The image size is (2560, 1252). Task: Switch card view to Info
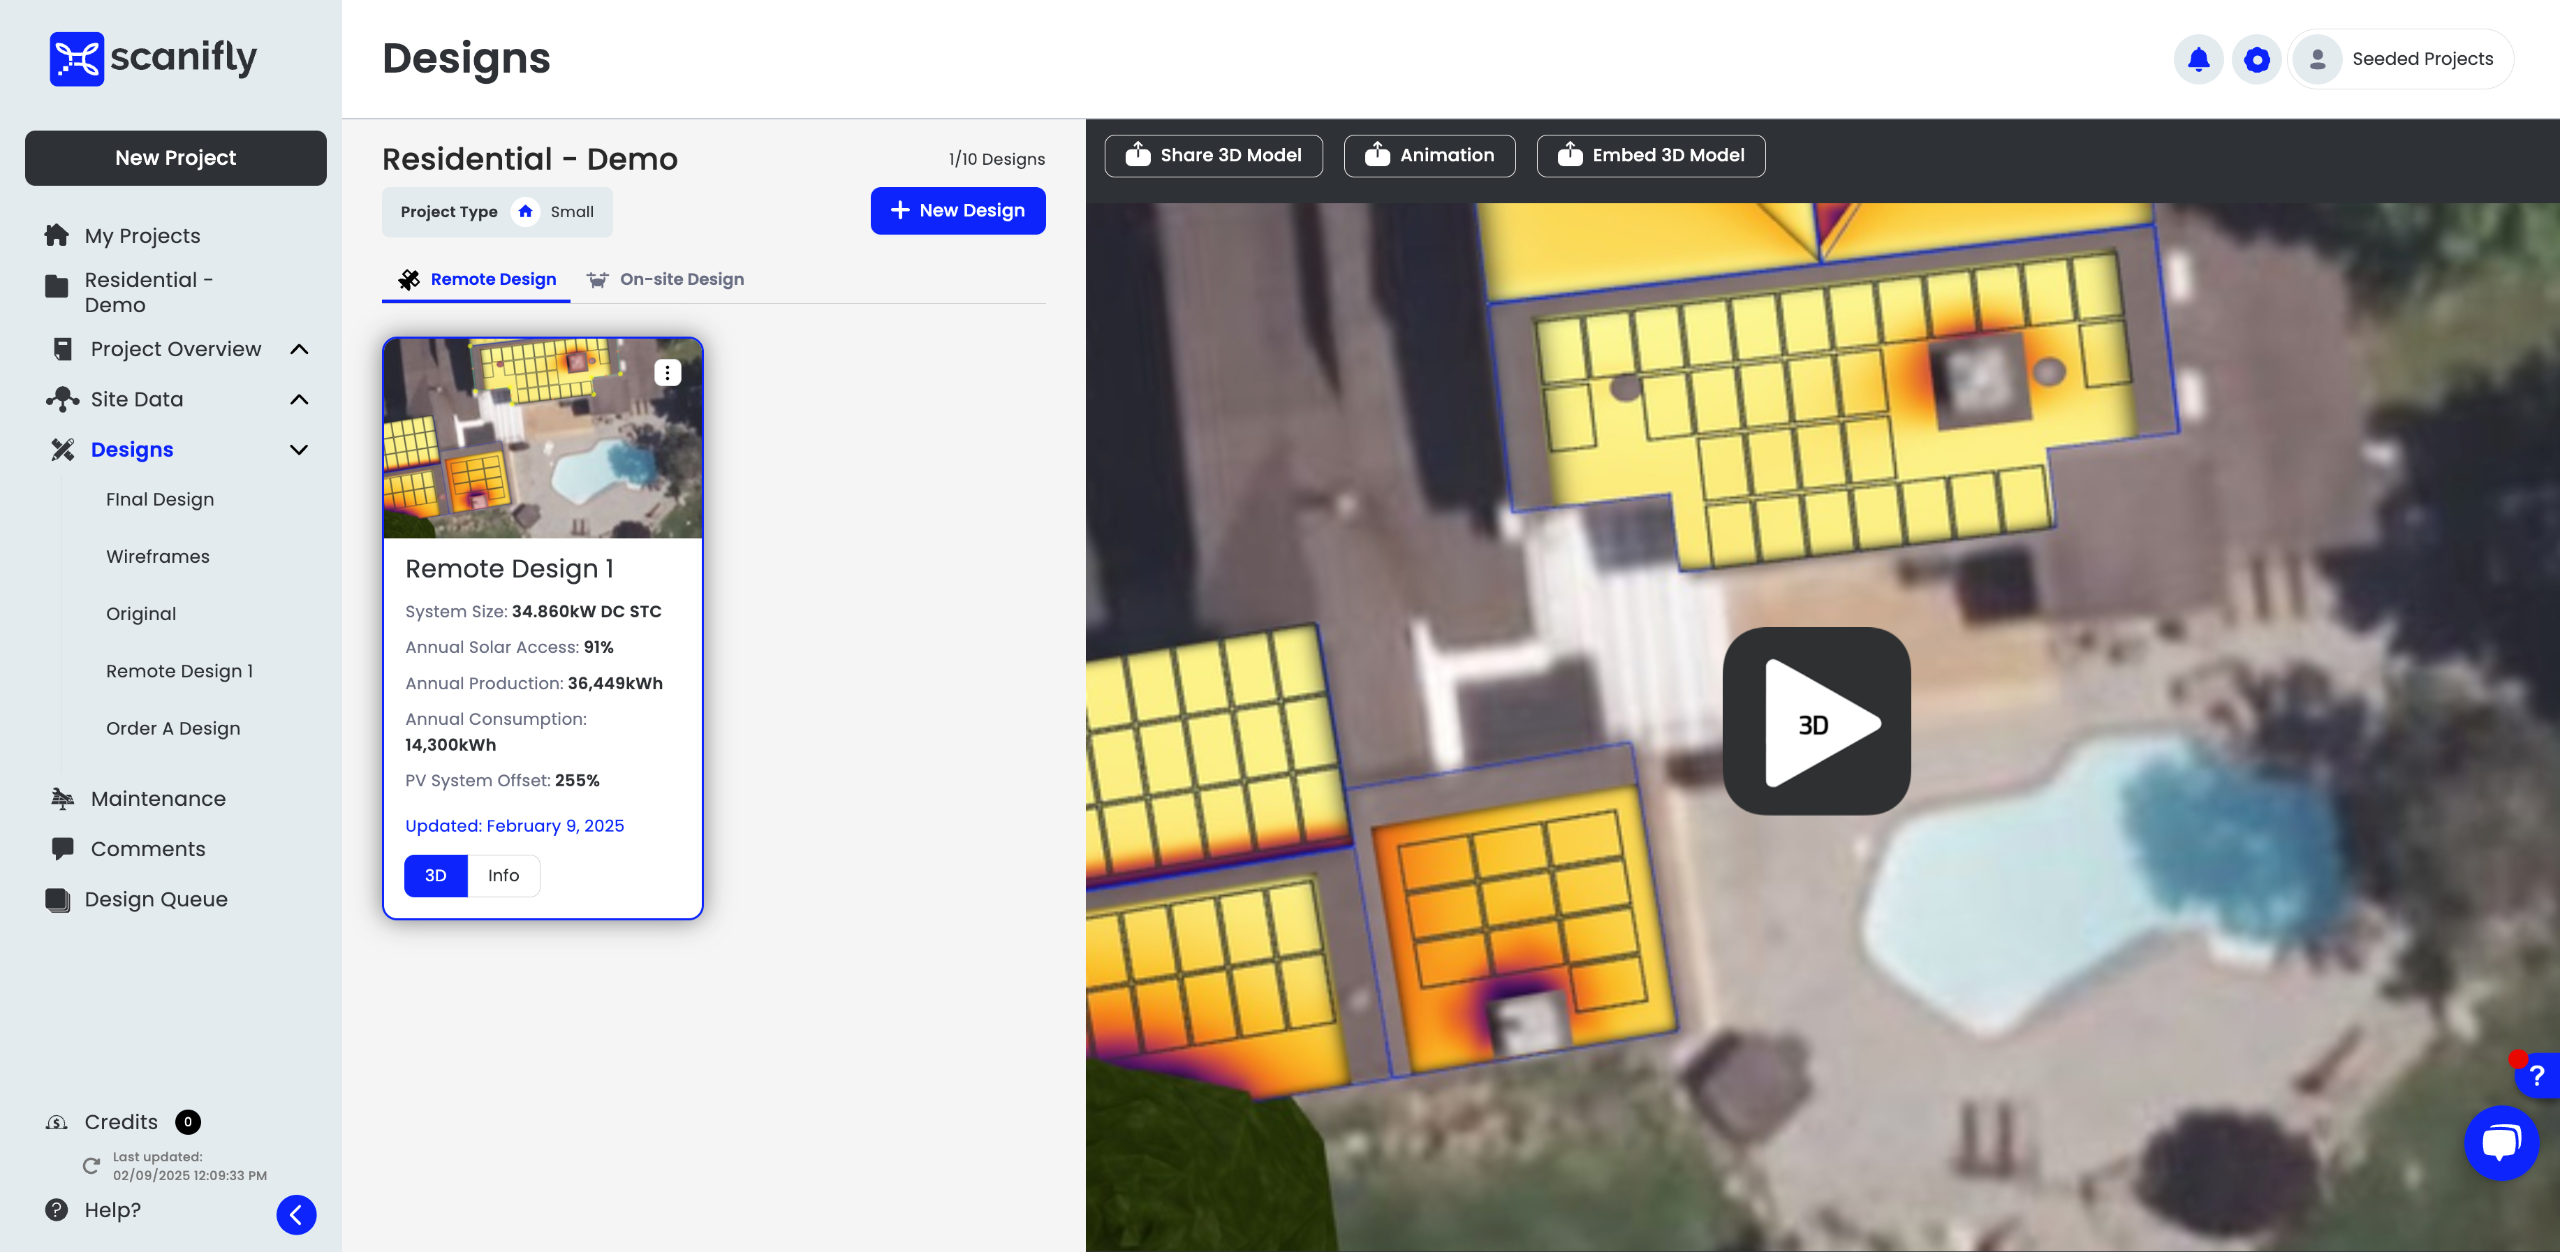(x=503, y=875)
